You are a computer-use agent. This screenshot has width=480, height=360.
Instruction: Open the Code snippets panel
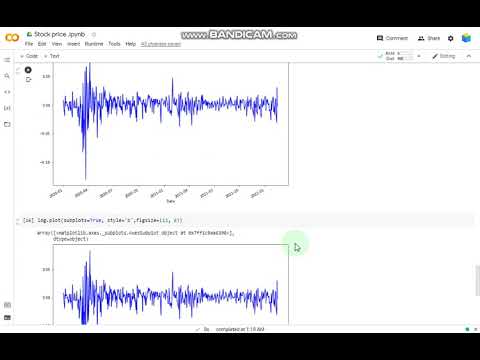pyautogui.click(x=7, y=92)
